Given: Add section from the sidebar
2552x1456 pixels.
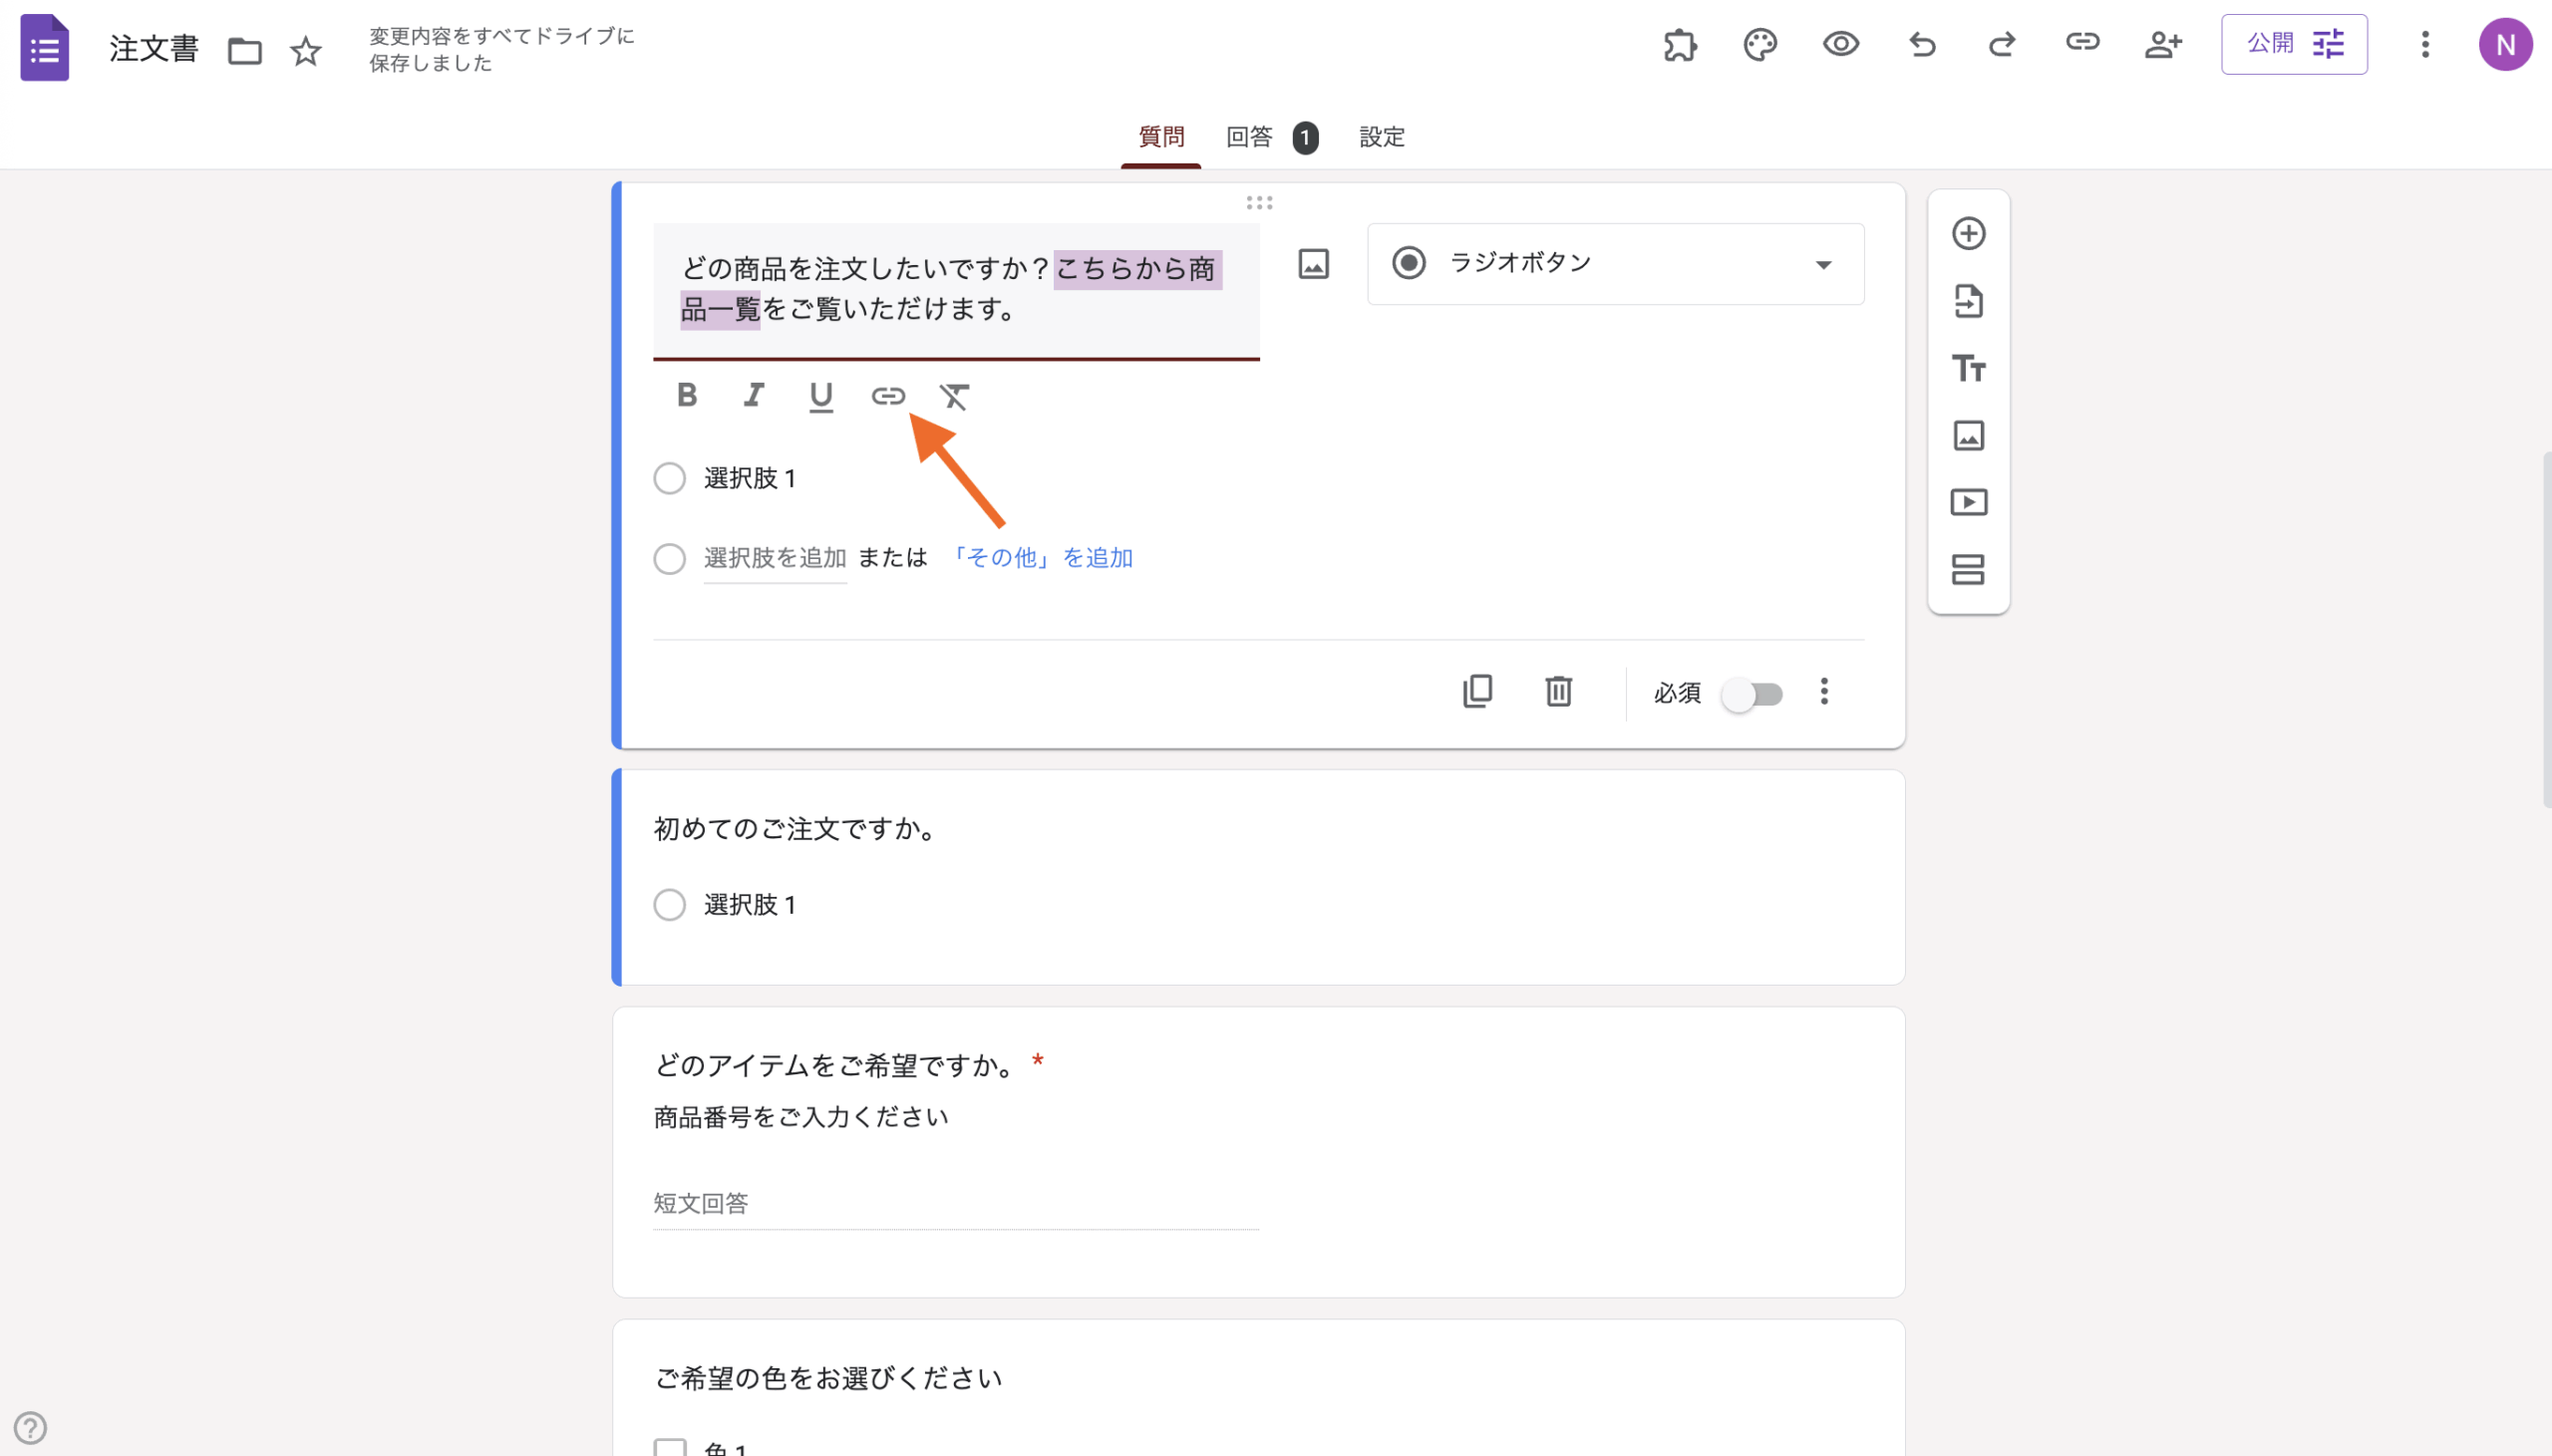Looking at the screenshot, I should coord(1968,570).
